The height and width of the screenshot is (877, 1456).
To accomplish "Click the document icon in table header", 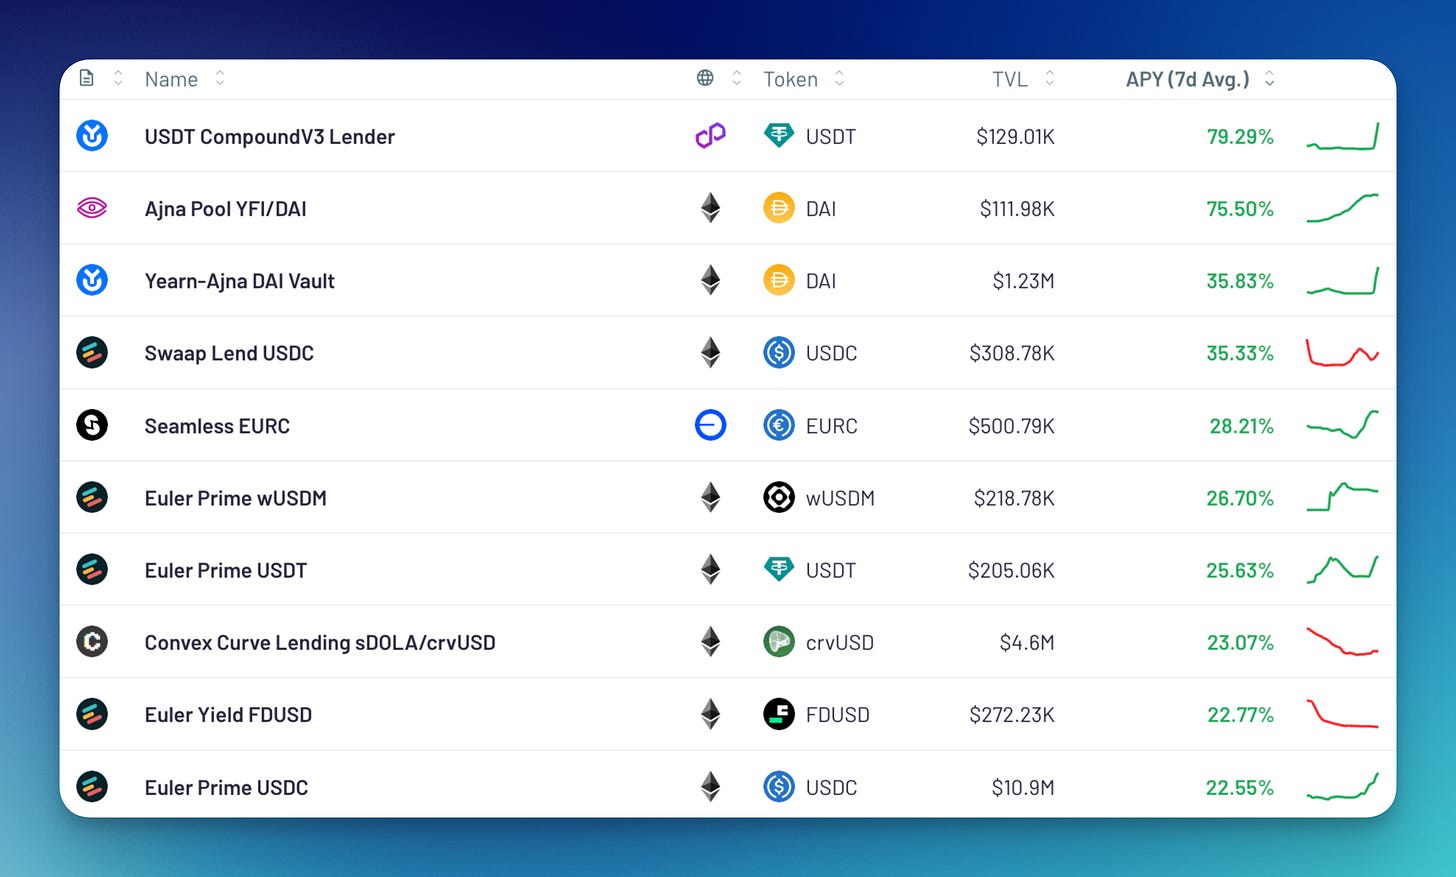I will point(87,78).
